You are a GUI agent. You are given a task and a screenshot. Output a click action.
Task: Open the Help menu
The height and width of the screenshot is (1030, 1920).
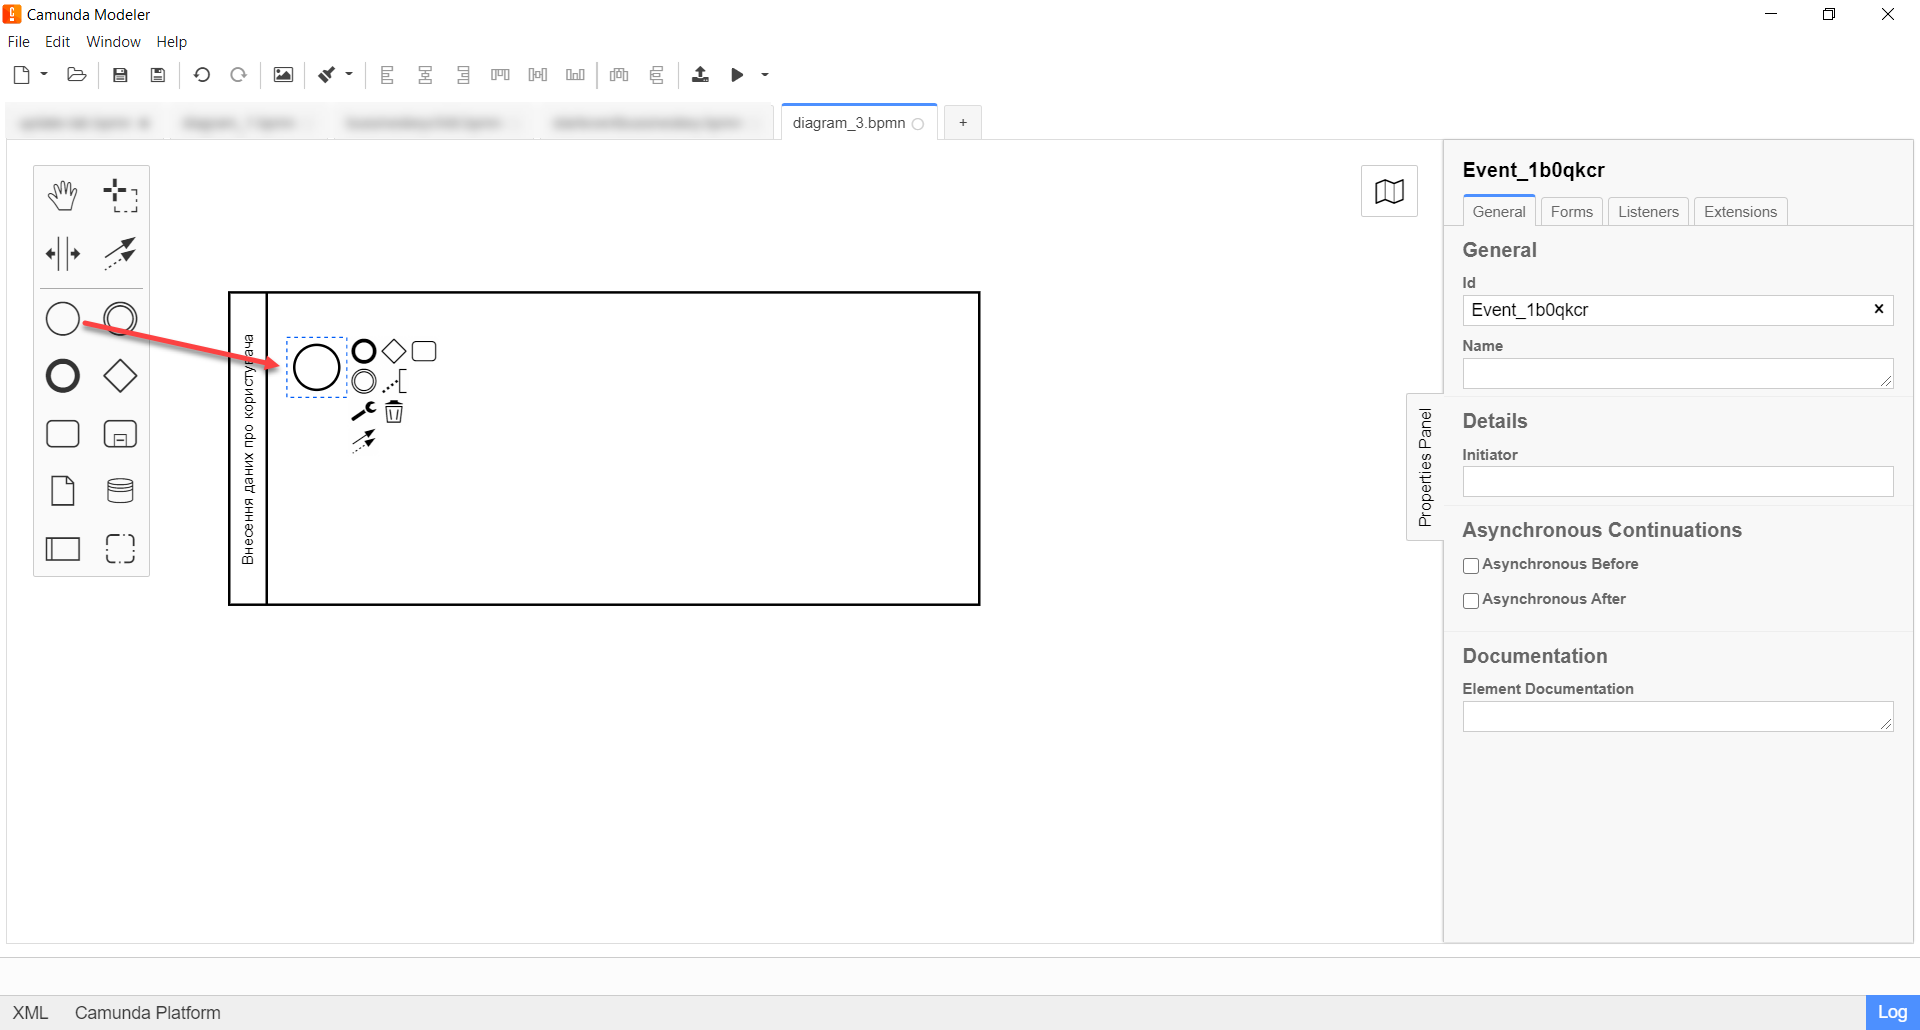[171, 42]
